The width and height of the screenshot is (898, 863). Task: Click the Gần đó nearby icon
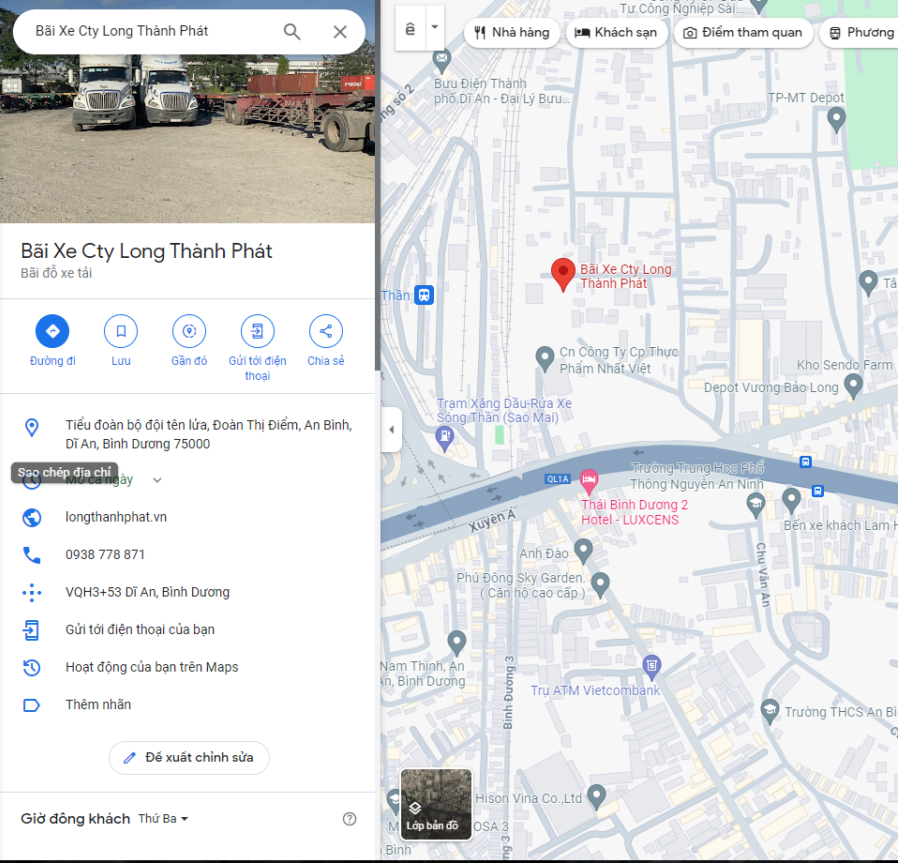189,331
